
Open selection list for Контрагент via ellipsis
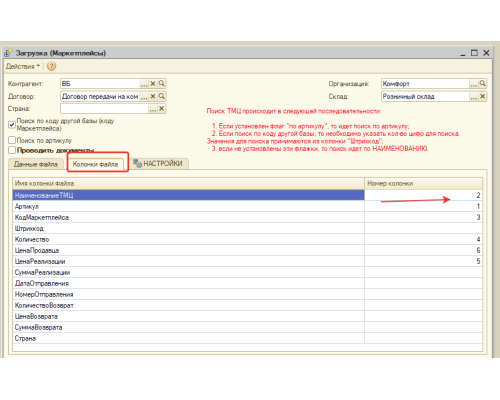point(144,84)
